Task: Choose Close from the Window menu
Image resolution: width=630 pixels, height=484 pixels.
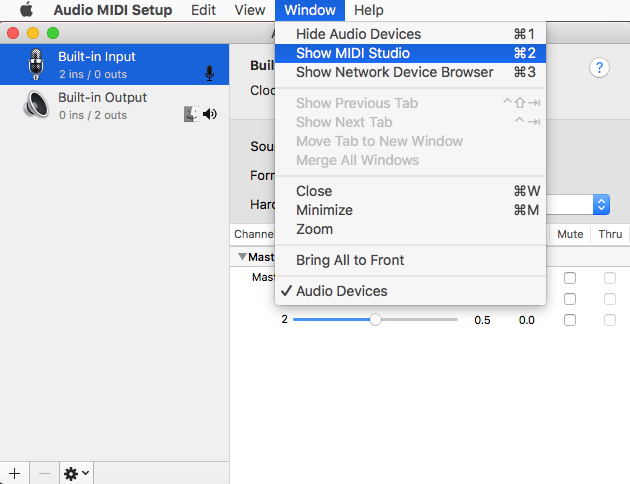Action: (410, 191)
